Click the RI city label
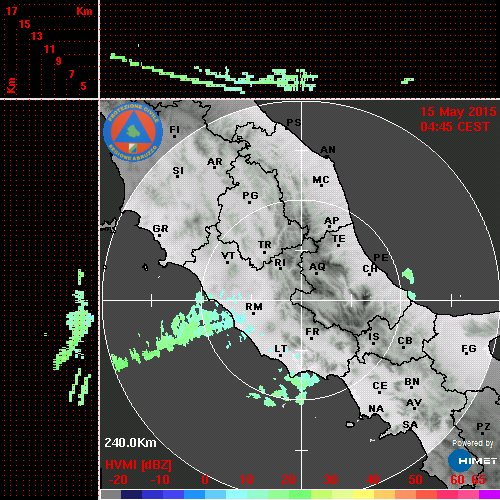500x500 pixels. (x=280, y=263)
